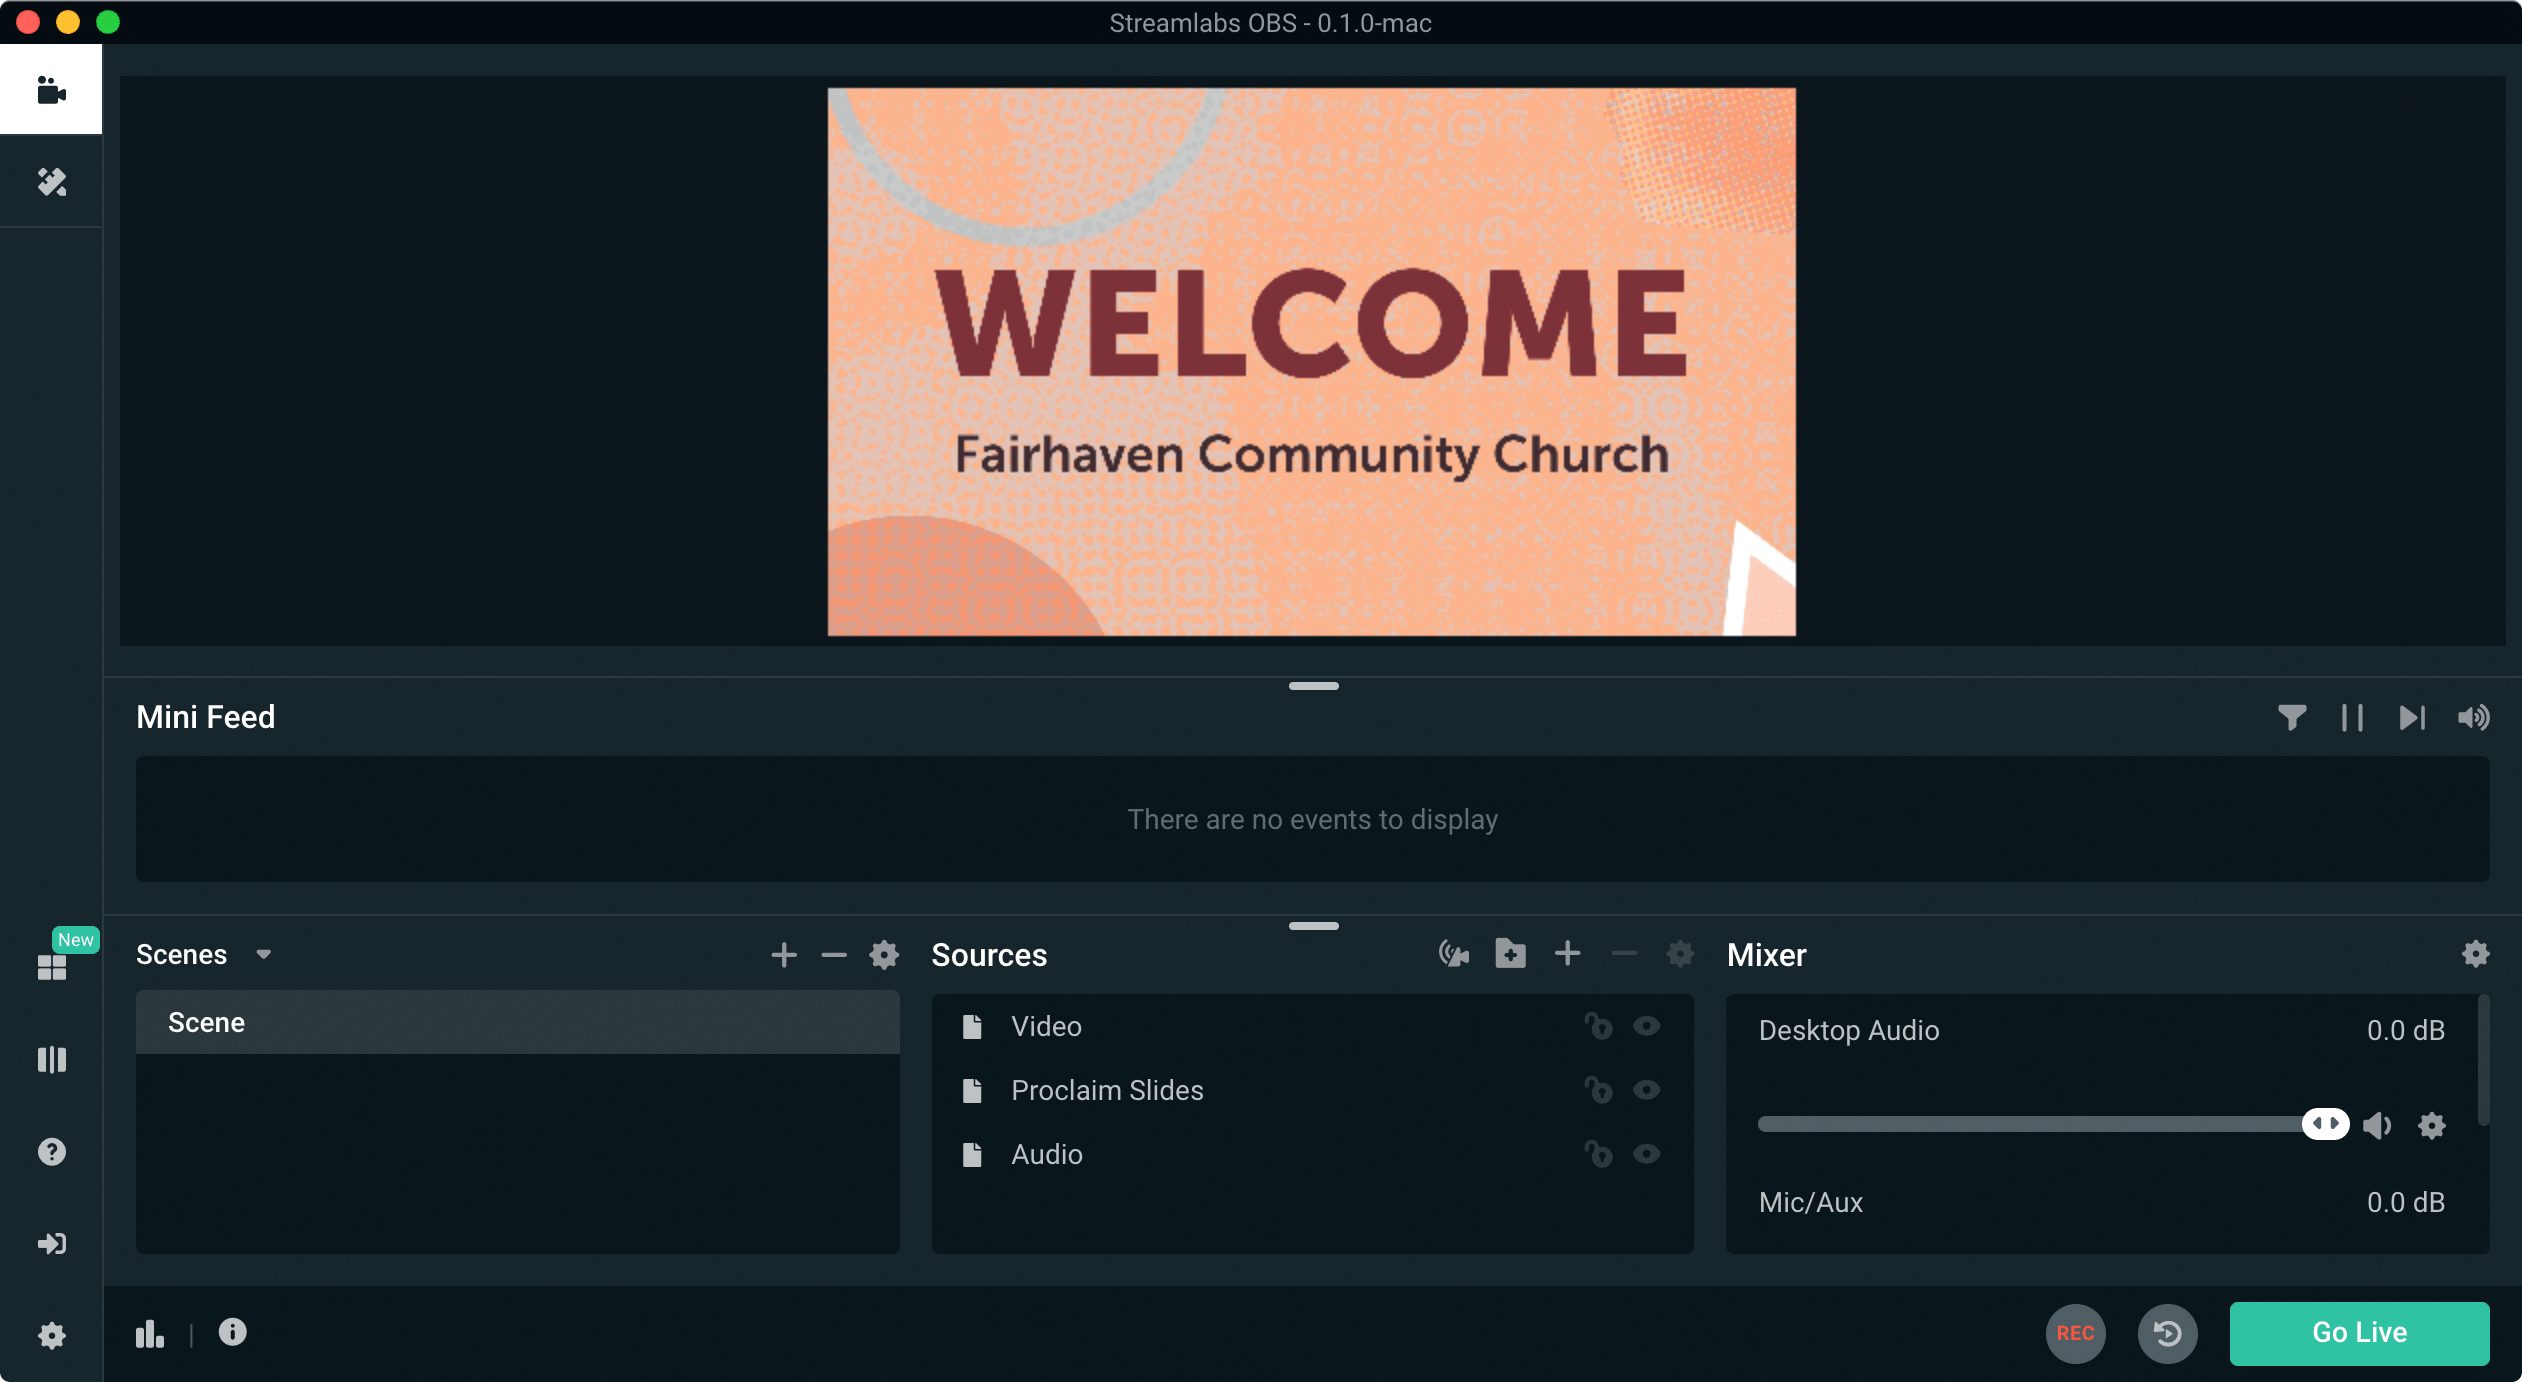Screen dimensions: 2522x1382
Task: Open the App Store icon marked New
Action: coord(52,966)
